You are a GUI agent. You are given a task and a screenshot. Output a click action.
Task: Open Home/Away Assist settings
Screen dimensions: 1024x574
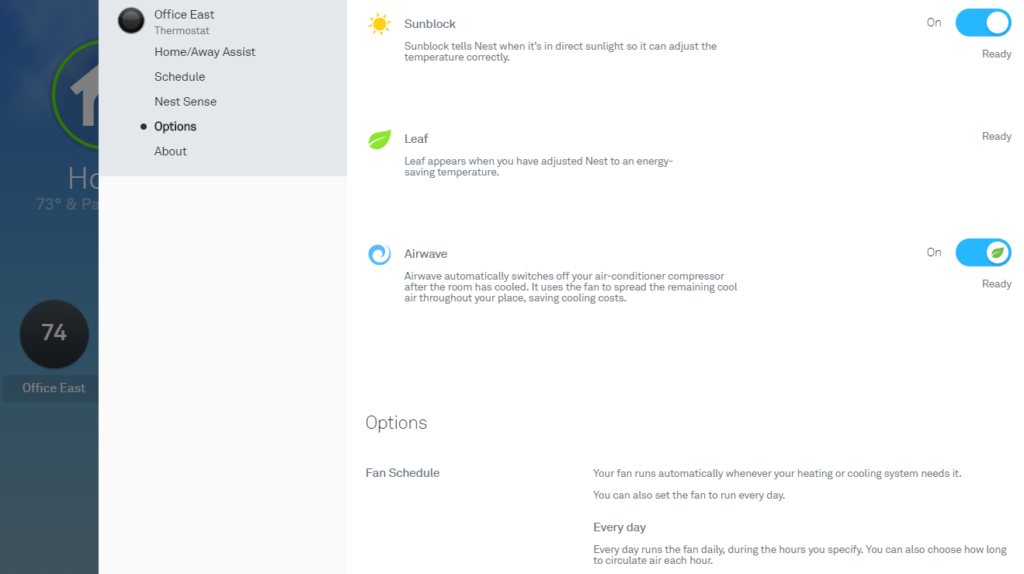204,52
